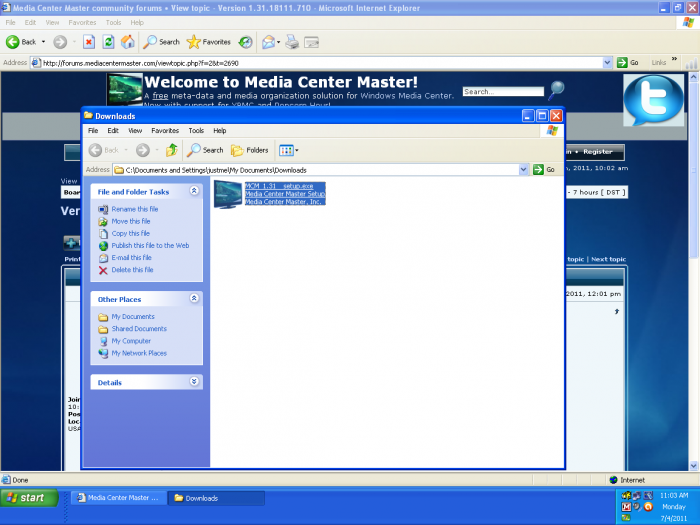This screenshot has width=700, height=525.
Task: Select MCM 1.31 setup.exe file icon
Action: [x=228, y=194]
